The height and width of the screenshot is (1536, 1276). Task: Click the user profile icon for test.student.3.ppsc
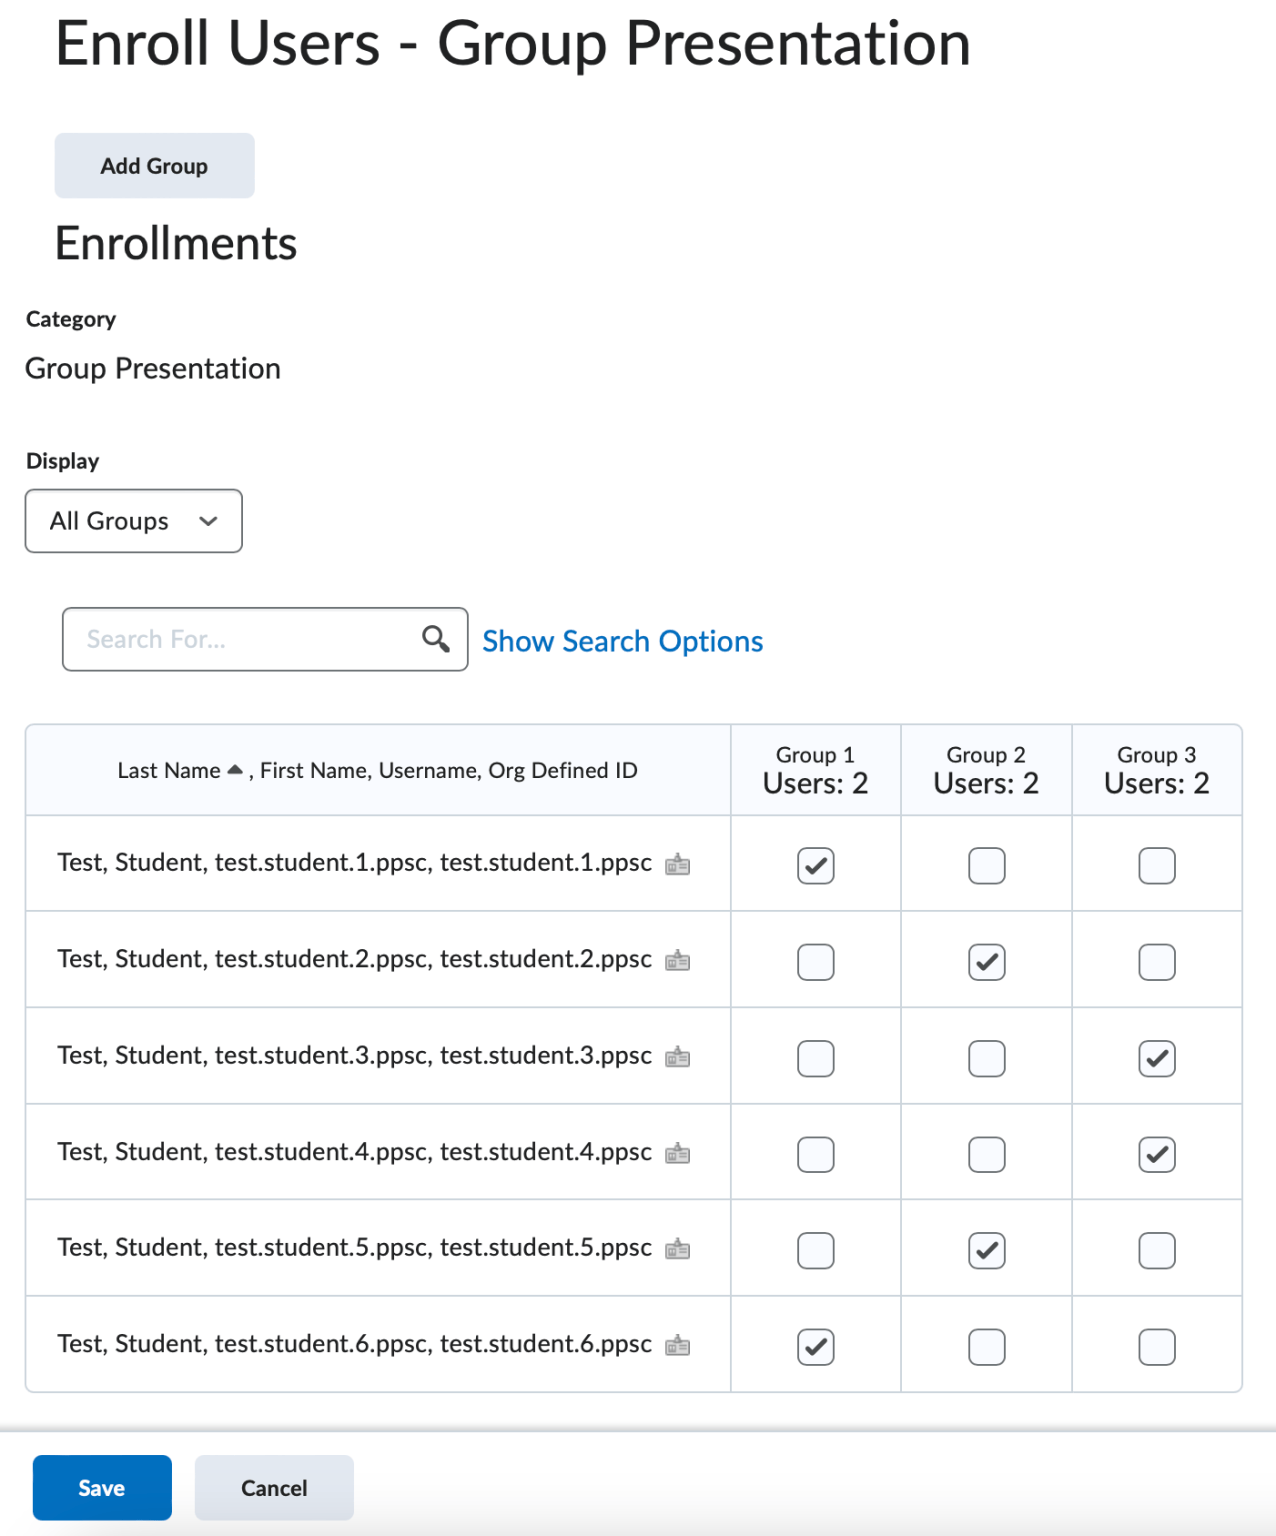click(x=678, y=1056)
